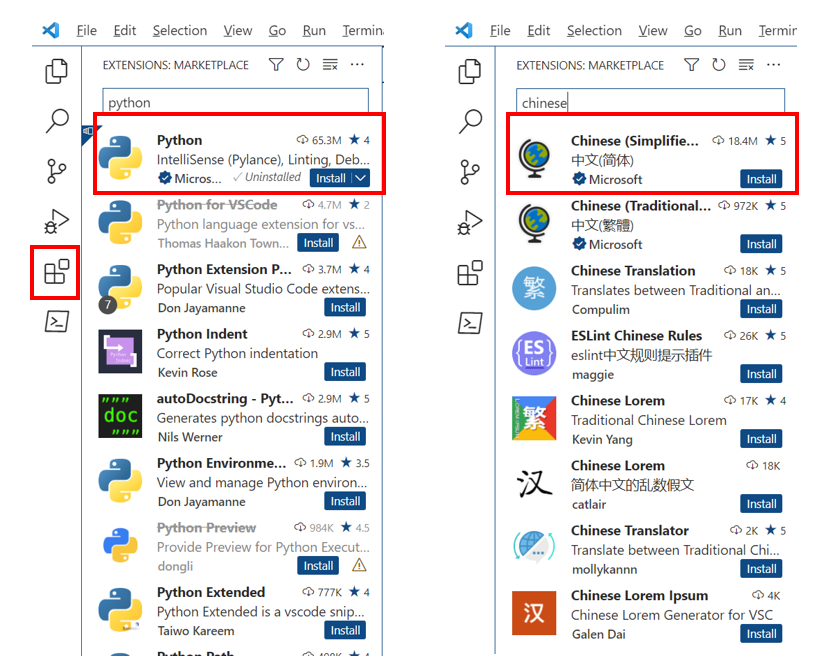This screenshot has width=840, height=671.
Task: Select Chinese Lorem Ipsum extension title
Action: click(x=639, y=595)
